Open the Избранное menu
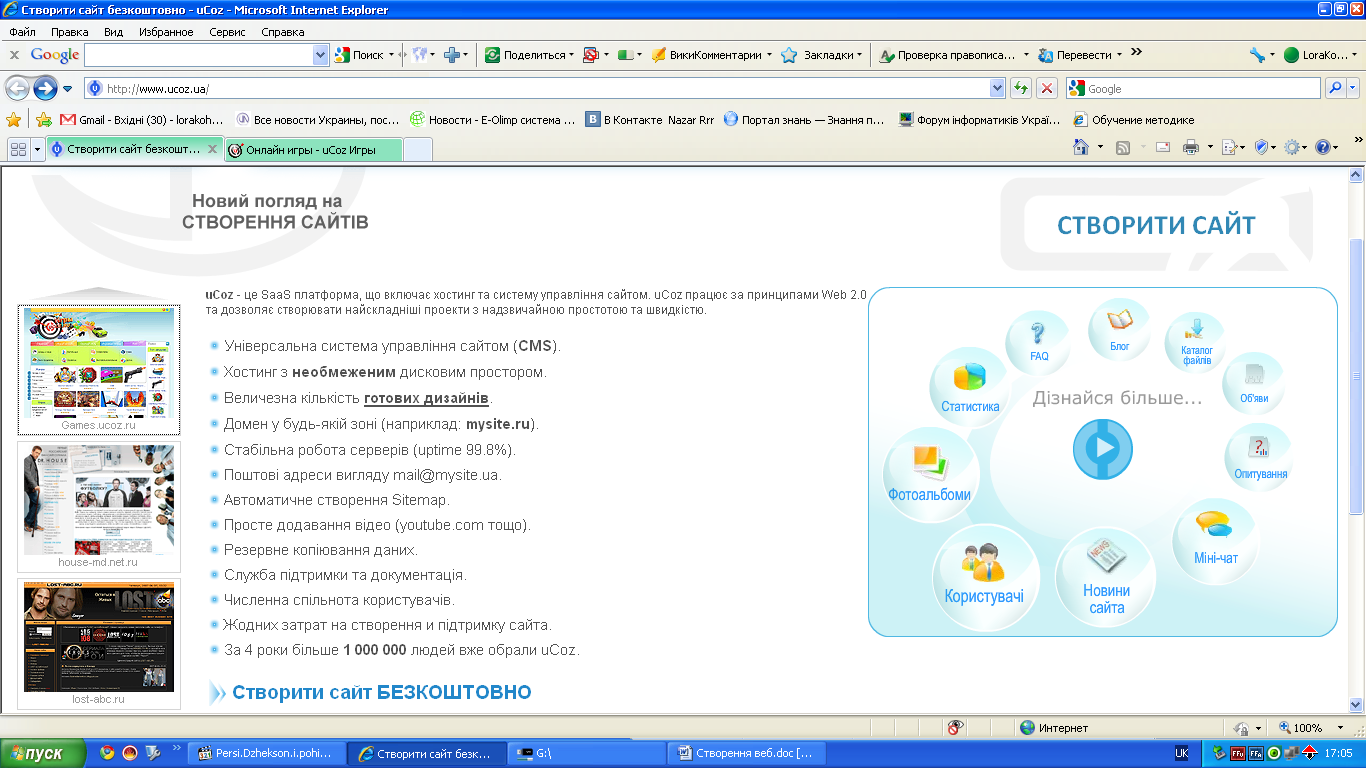The height and width of the screenshot is (768, 1366). [x=167, y=32]
